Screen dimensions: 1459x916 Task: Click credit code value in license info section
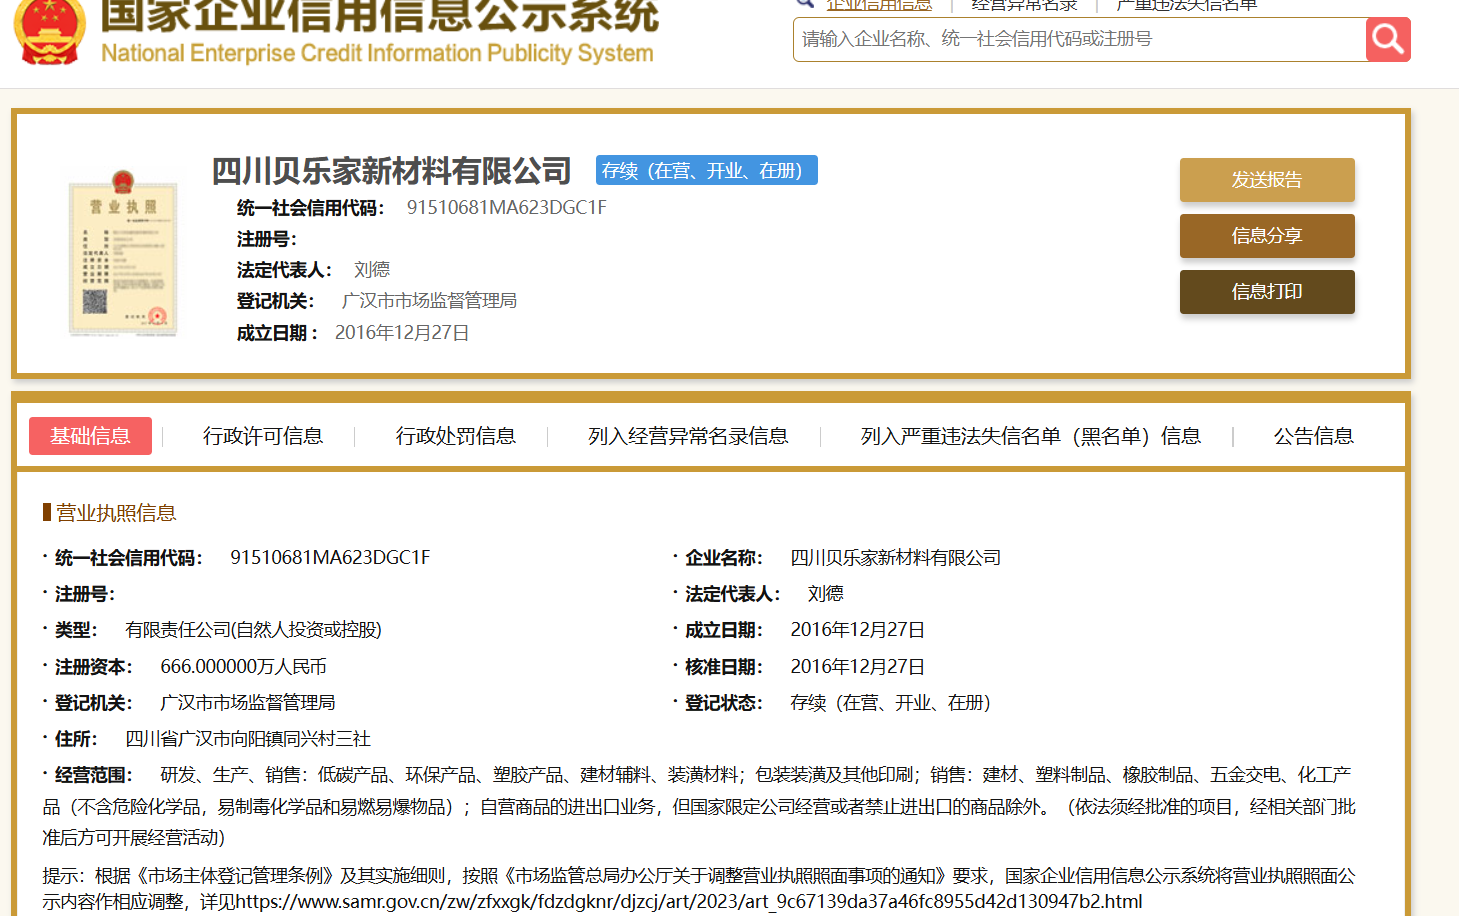pyautogui.click(x=330, y=557)
